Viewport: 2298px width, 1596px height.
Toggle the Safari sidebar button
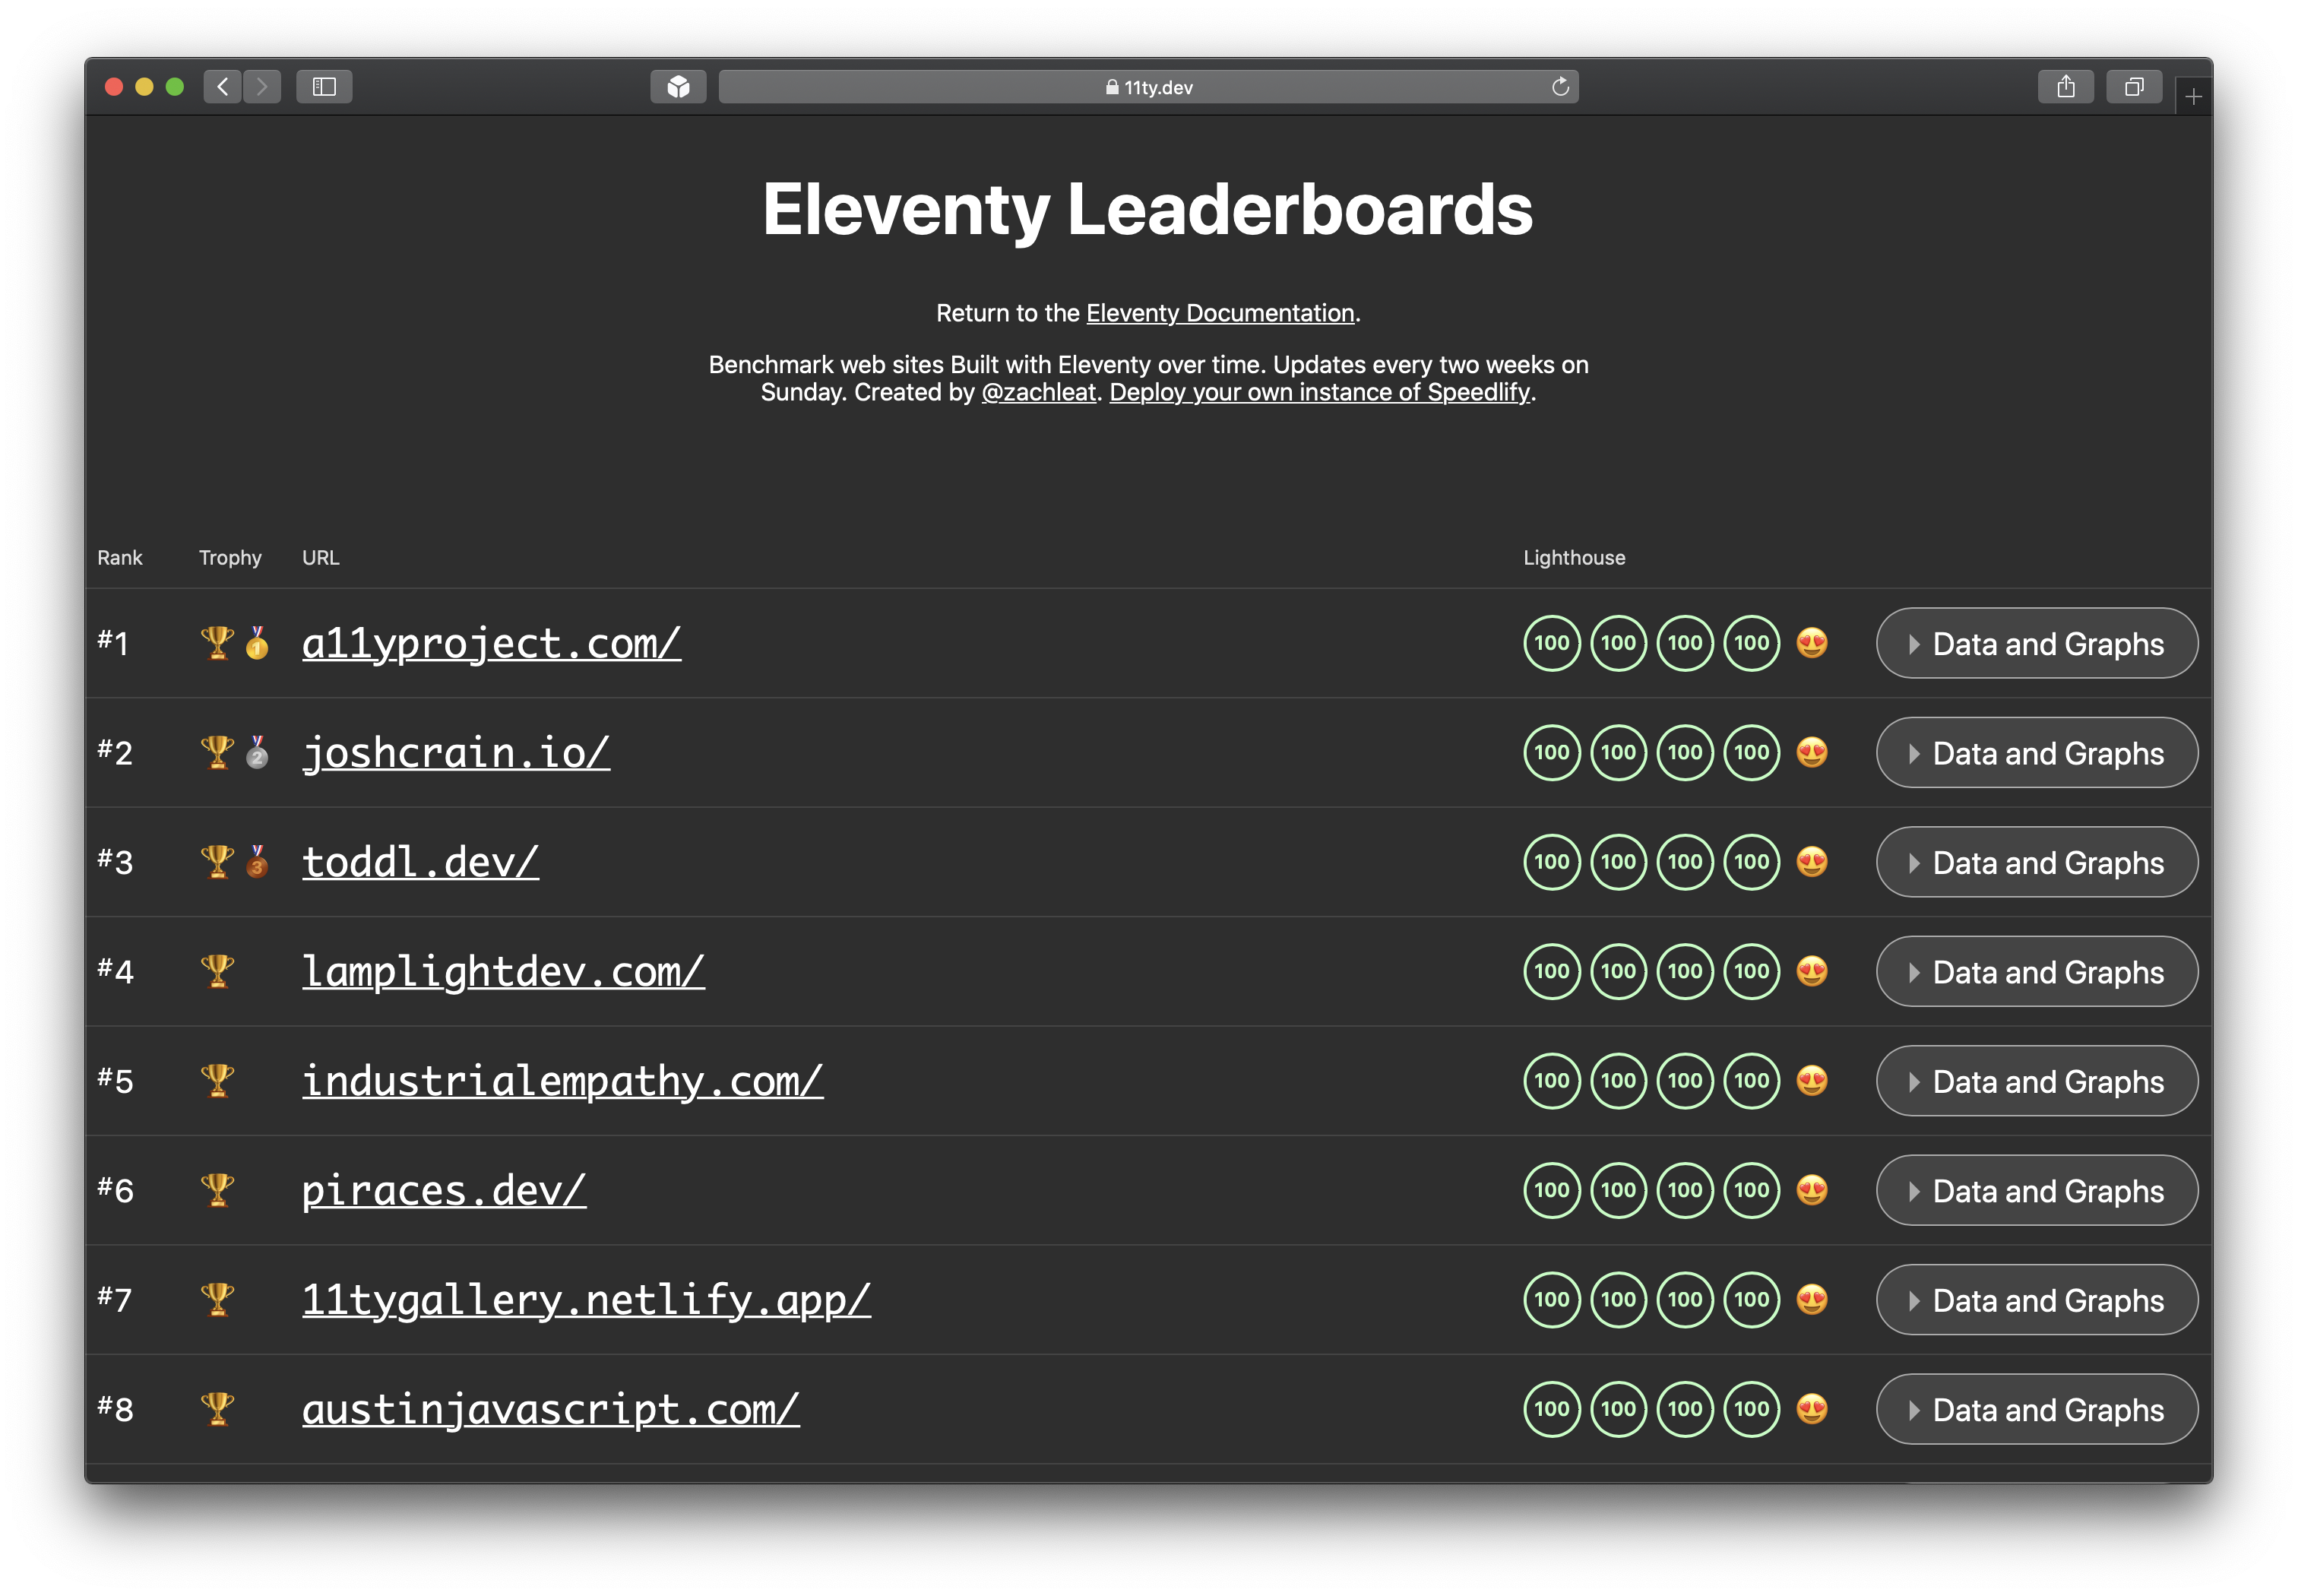(x=324, y=87)
